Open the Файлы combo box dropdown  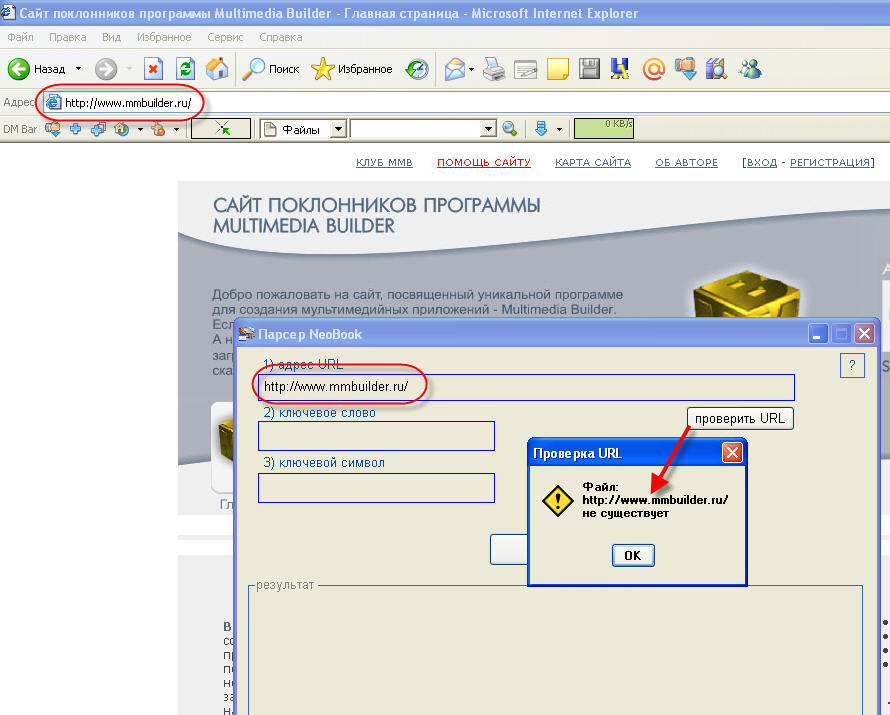pyautogui.click(x=338, y=129)
